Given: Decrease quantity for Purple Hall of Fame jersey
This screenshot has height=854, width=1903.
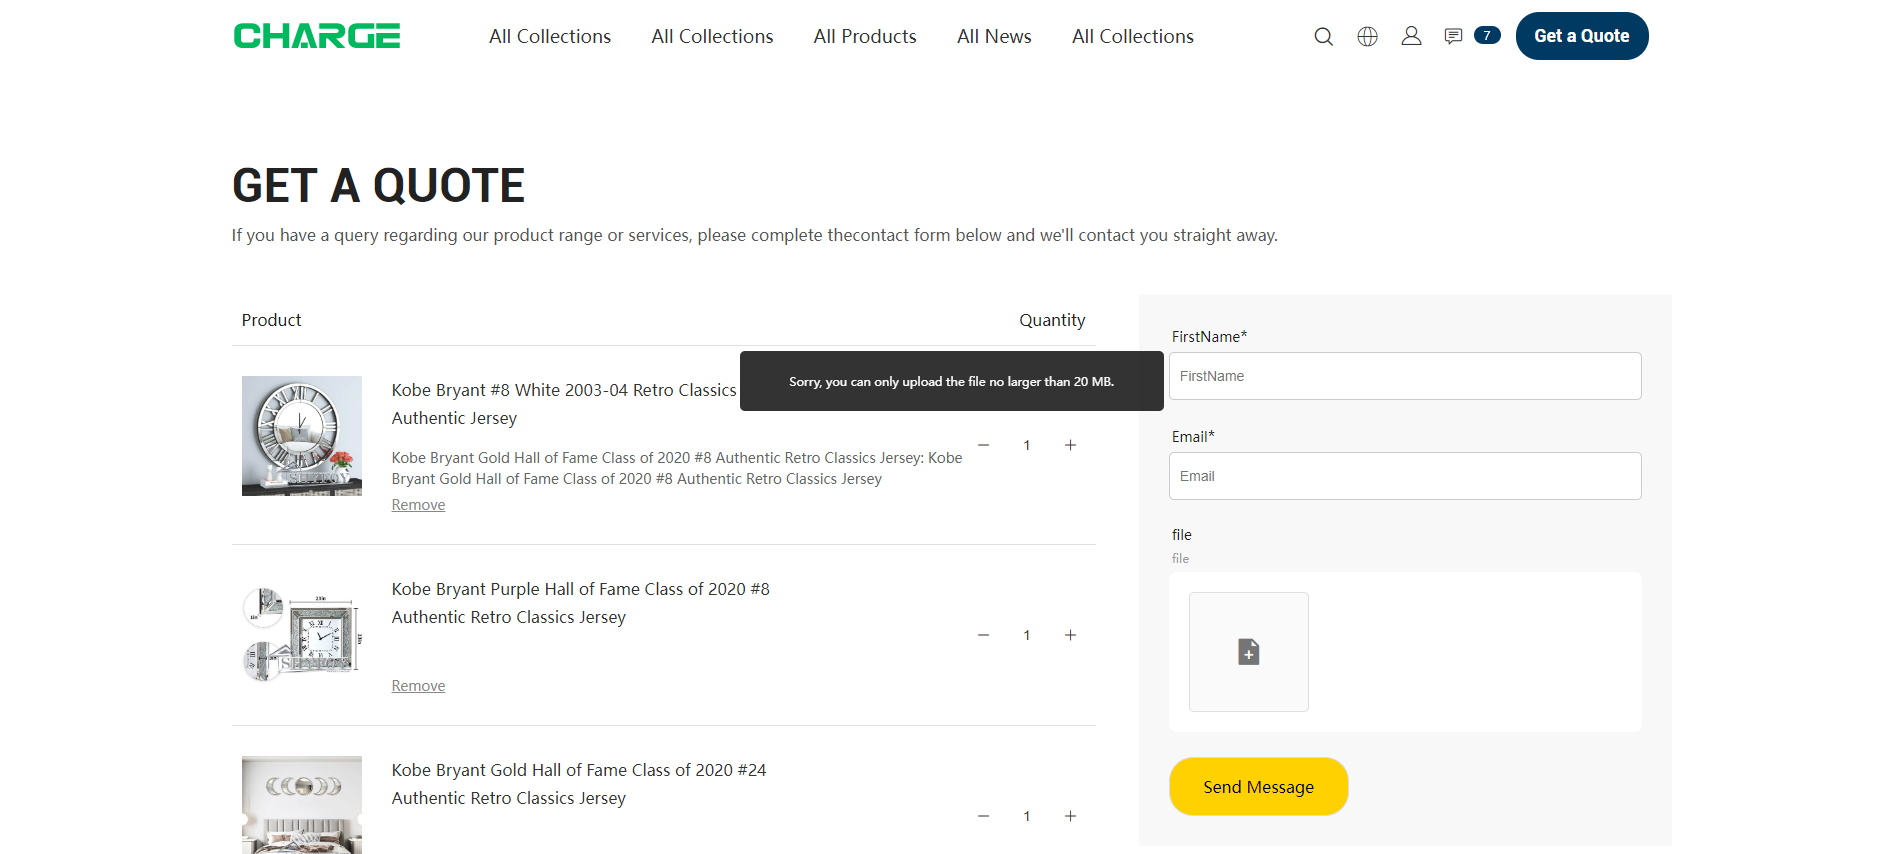Looking at the screenshot, I should coord(983,635).
